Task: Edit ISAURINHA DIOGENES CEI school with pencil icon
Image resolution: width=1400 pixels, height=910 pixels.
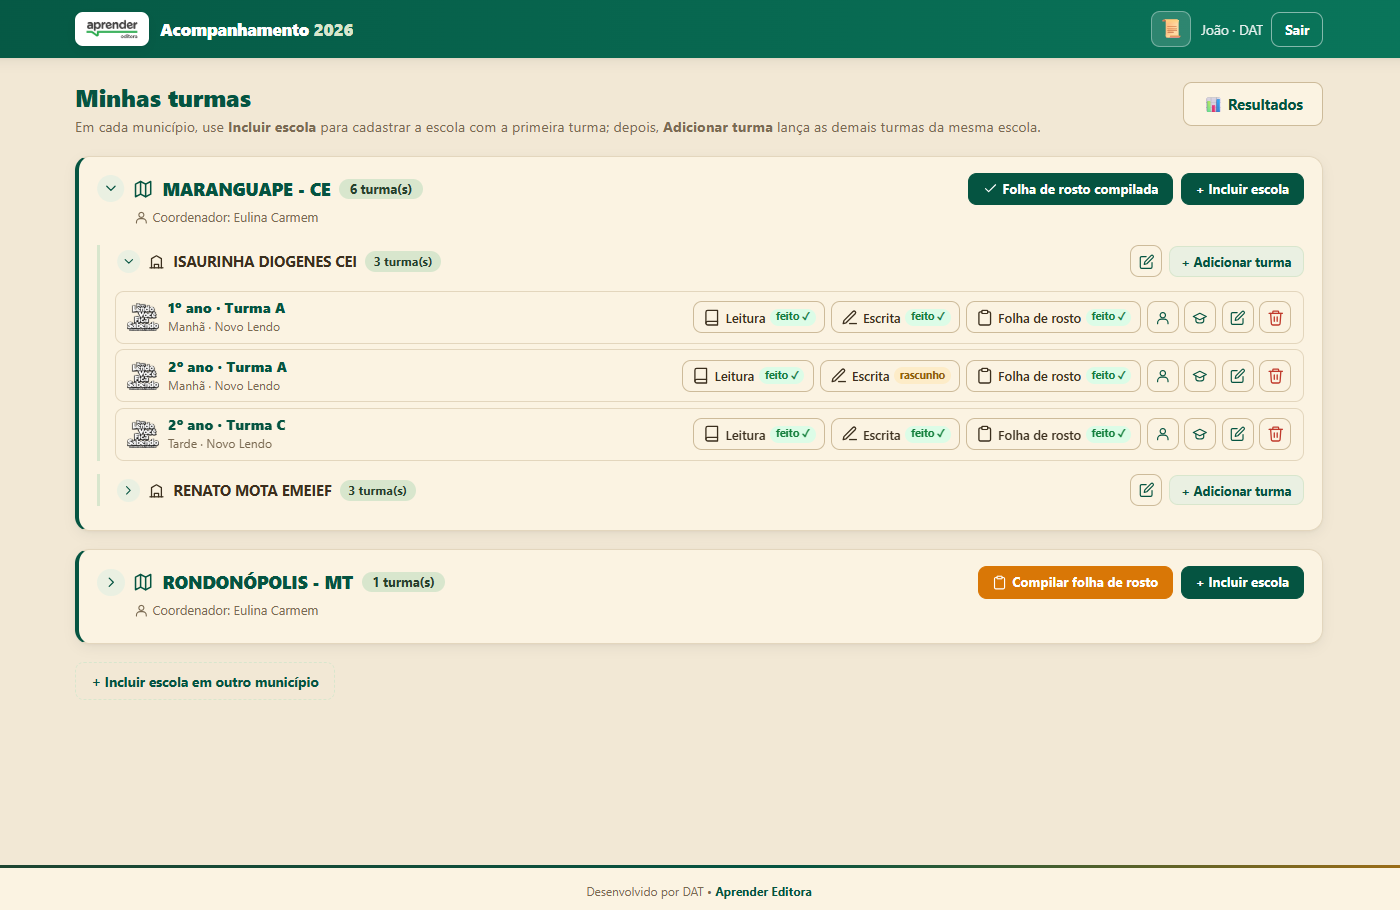Action: pos(1146,262)
